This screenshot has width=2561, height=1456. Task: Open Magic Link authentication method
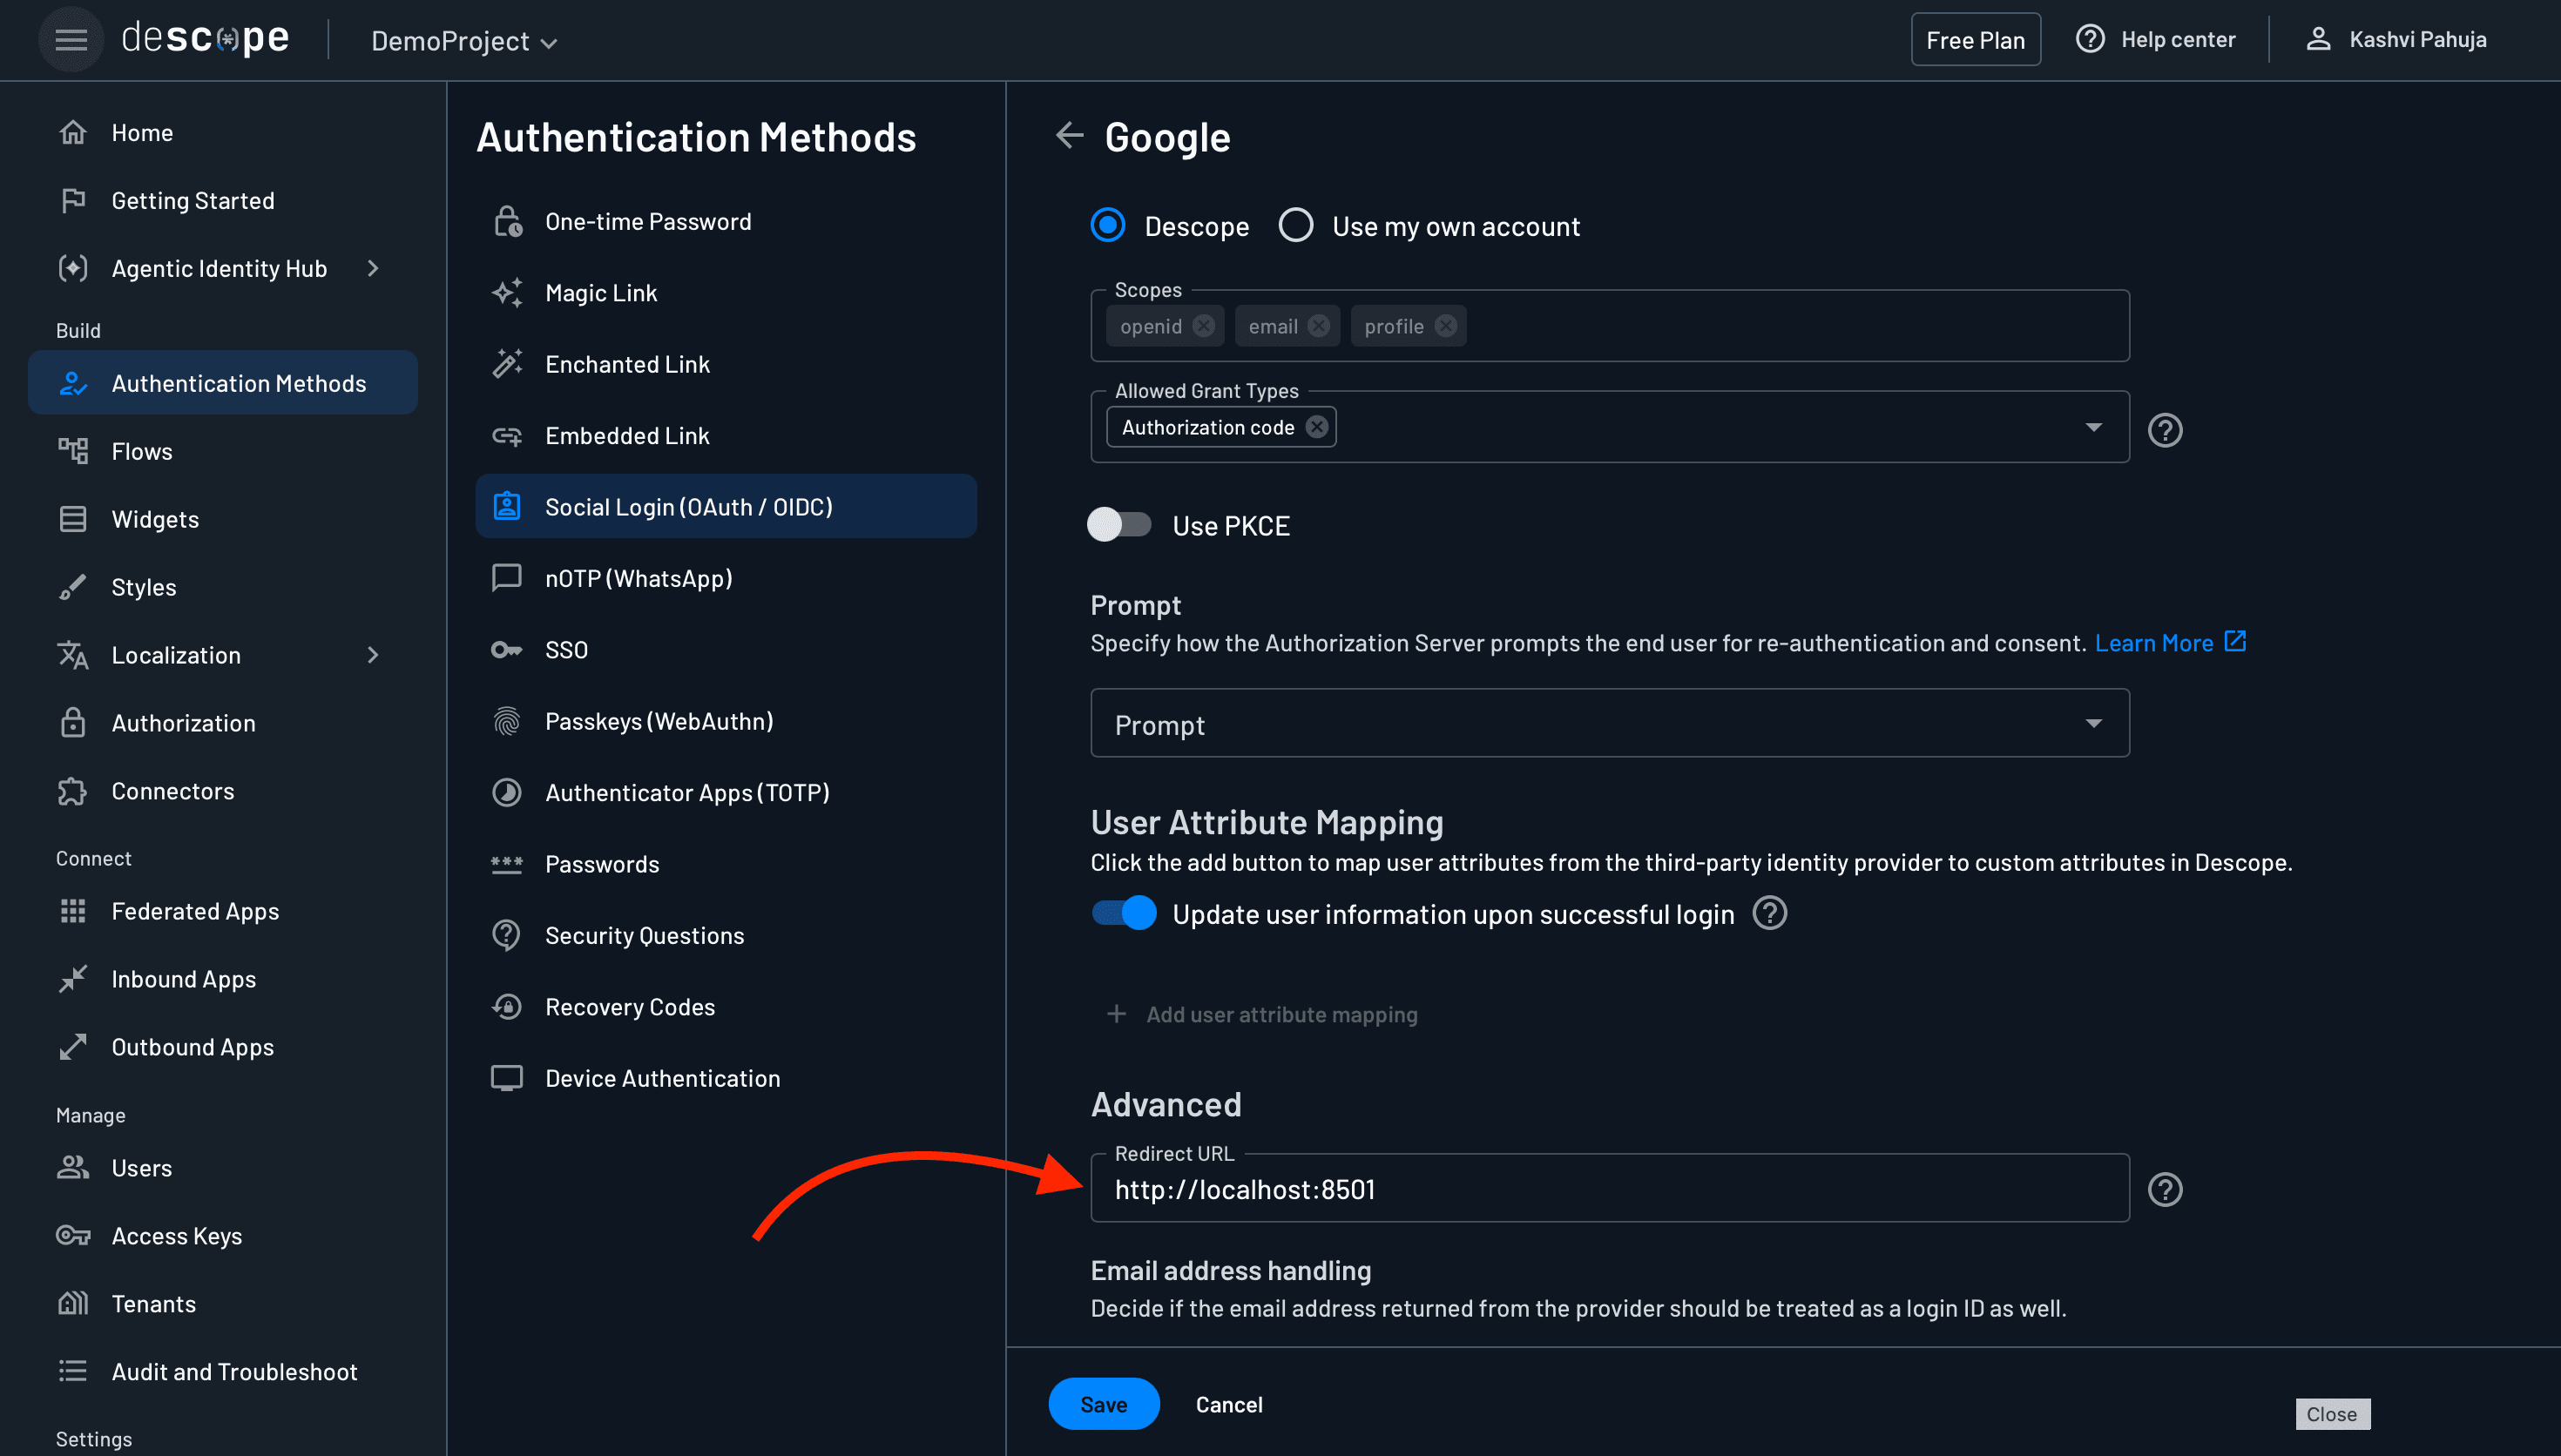[x=600, y=293]
